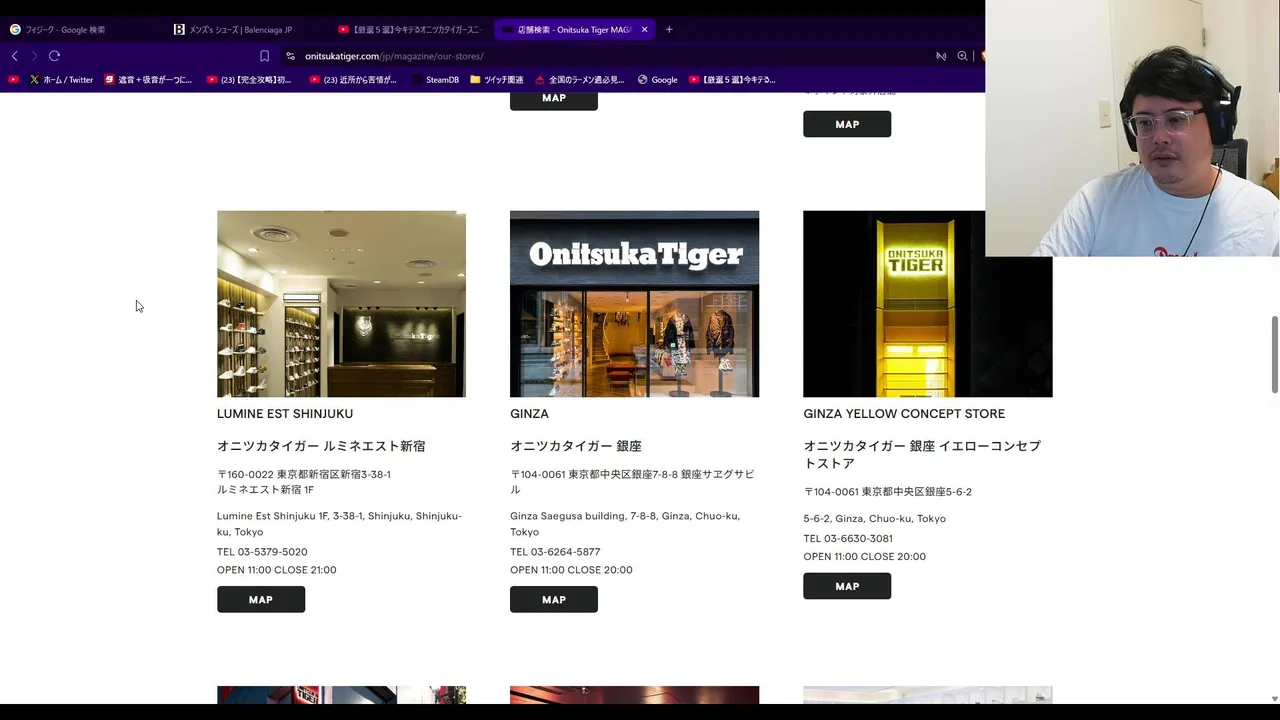
Task: Click the zoom magnifier icon in address bar
Action: pos(962,56)
